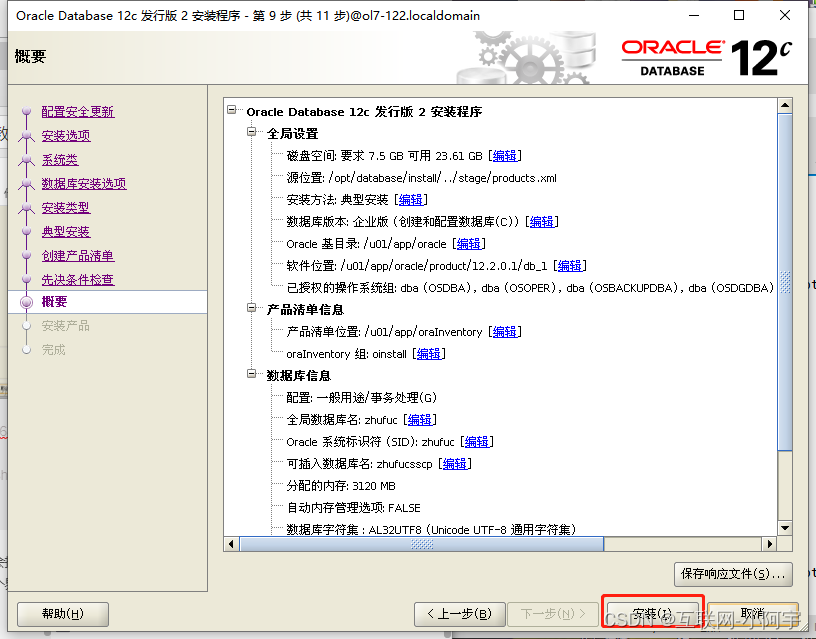Image resolution: width=816 pixels, height=639 pixels.
Task: Start installation with 安装(I) button
Action: coord(652,614)
